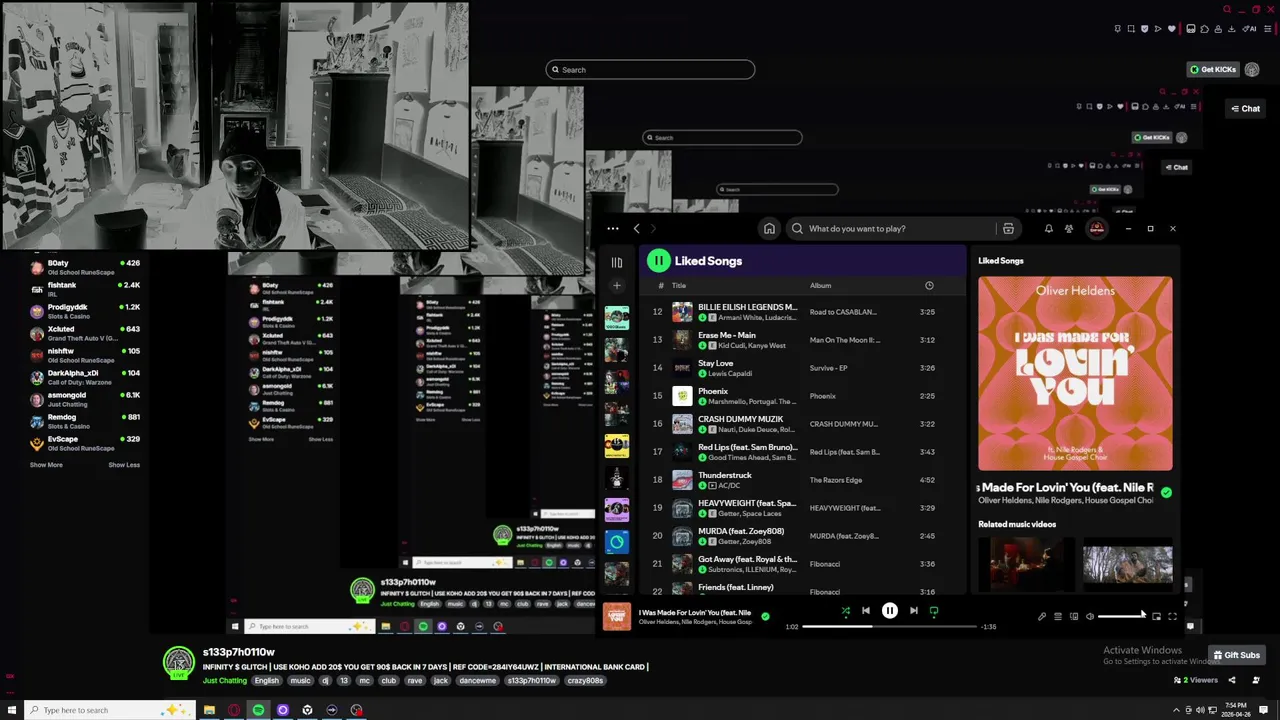The image size is (1280, 720).
Task: Pause playback in Spotify player bar
Action: click(890, 611)
